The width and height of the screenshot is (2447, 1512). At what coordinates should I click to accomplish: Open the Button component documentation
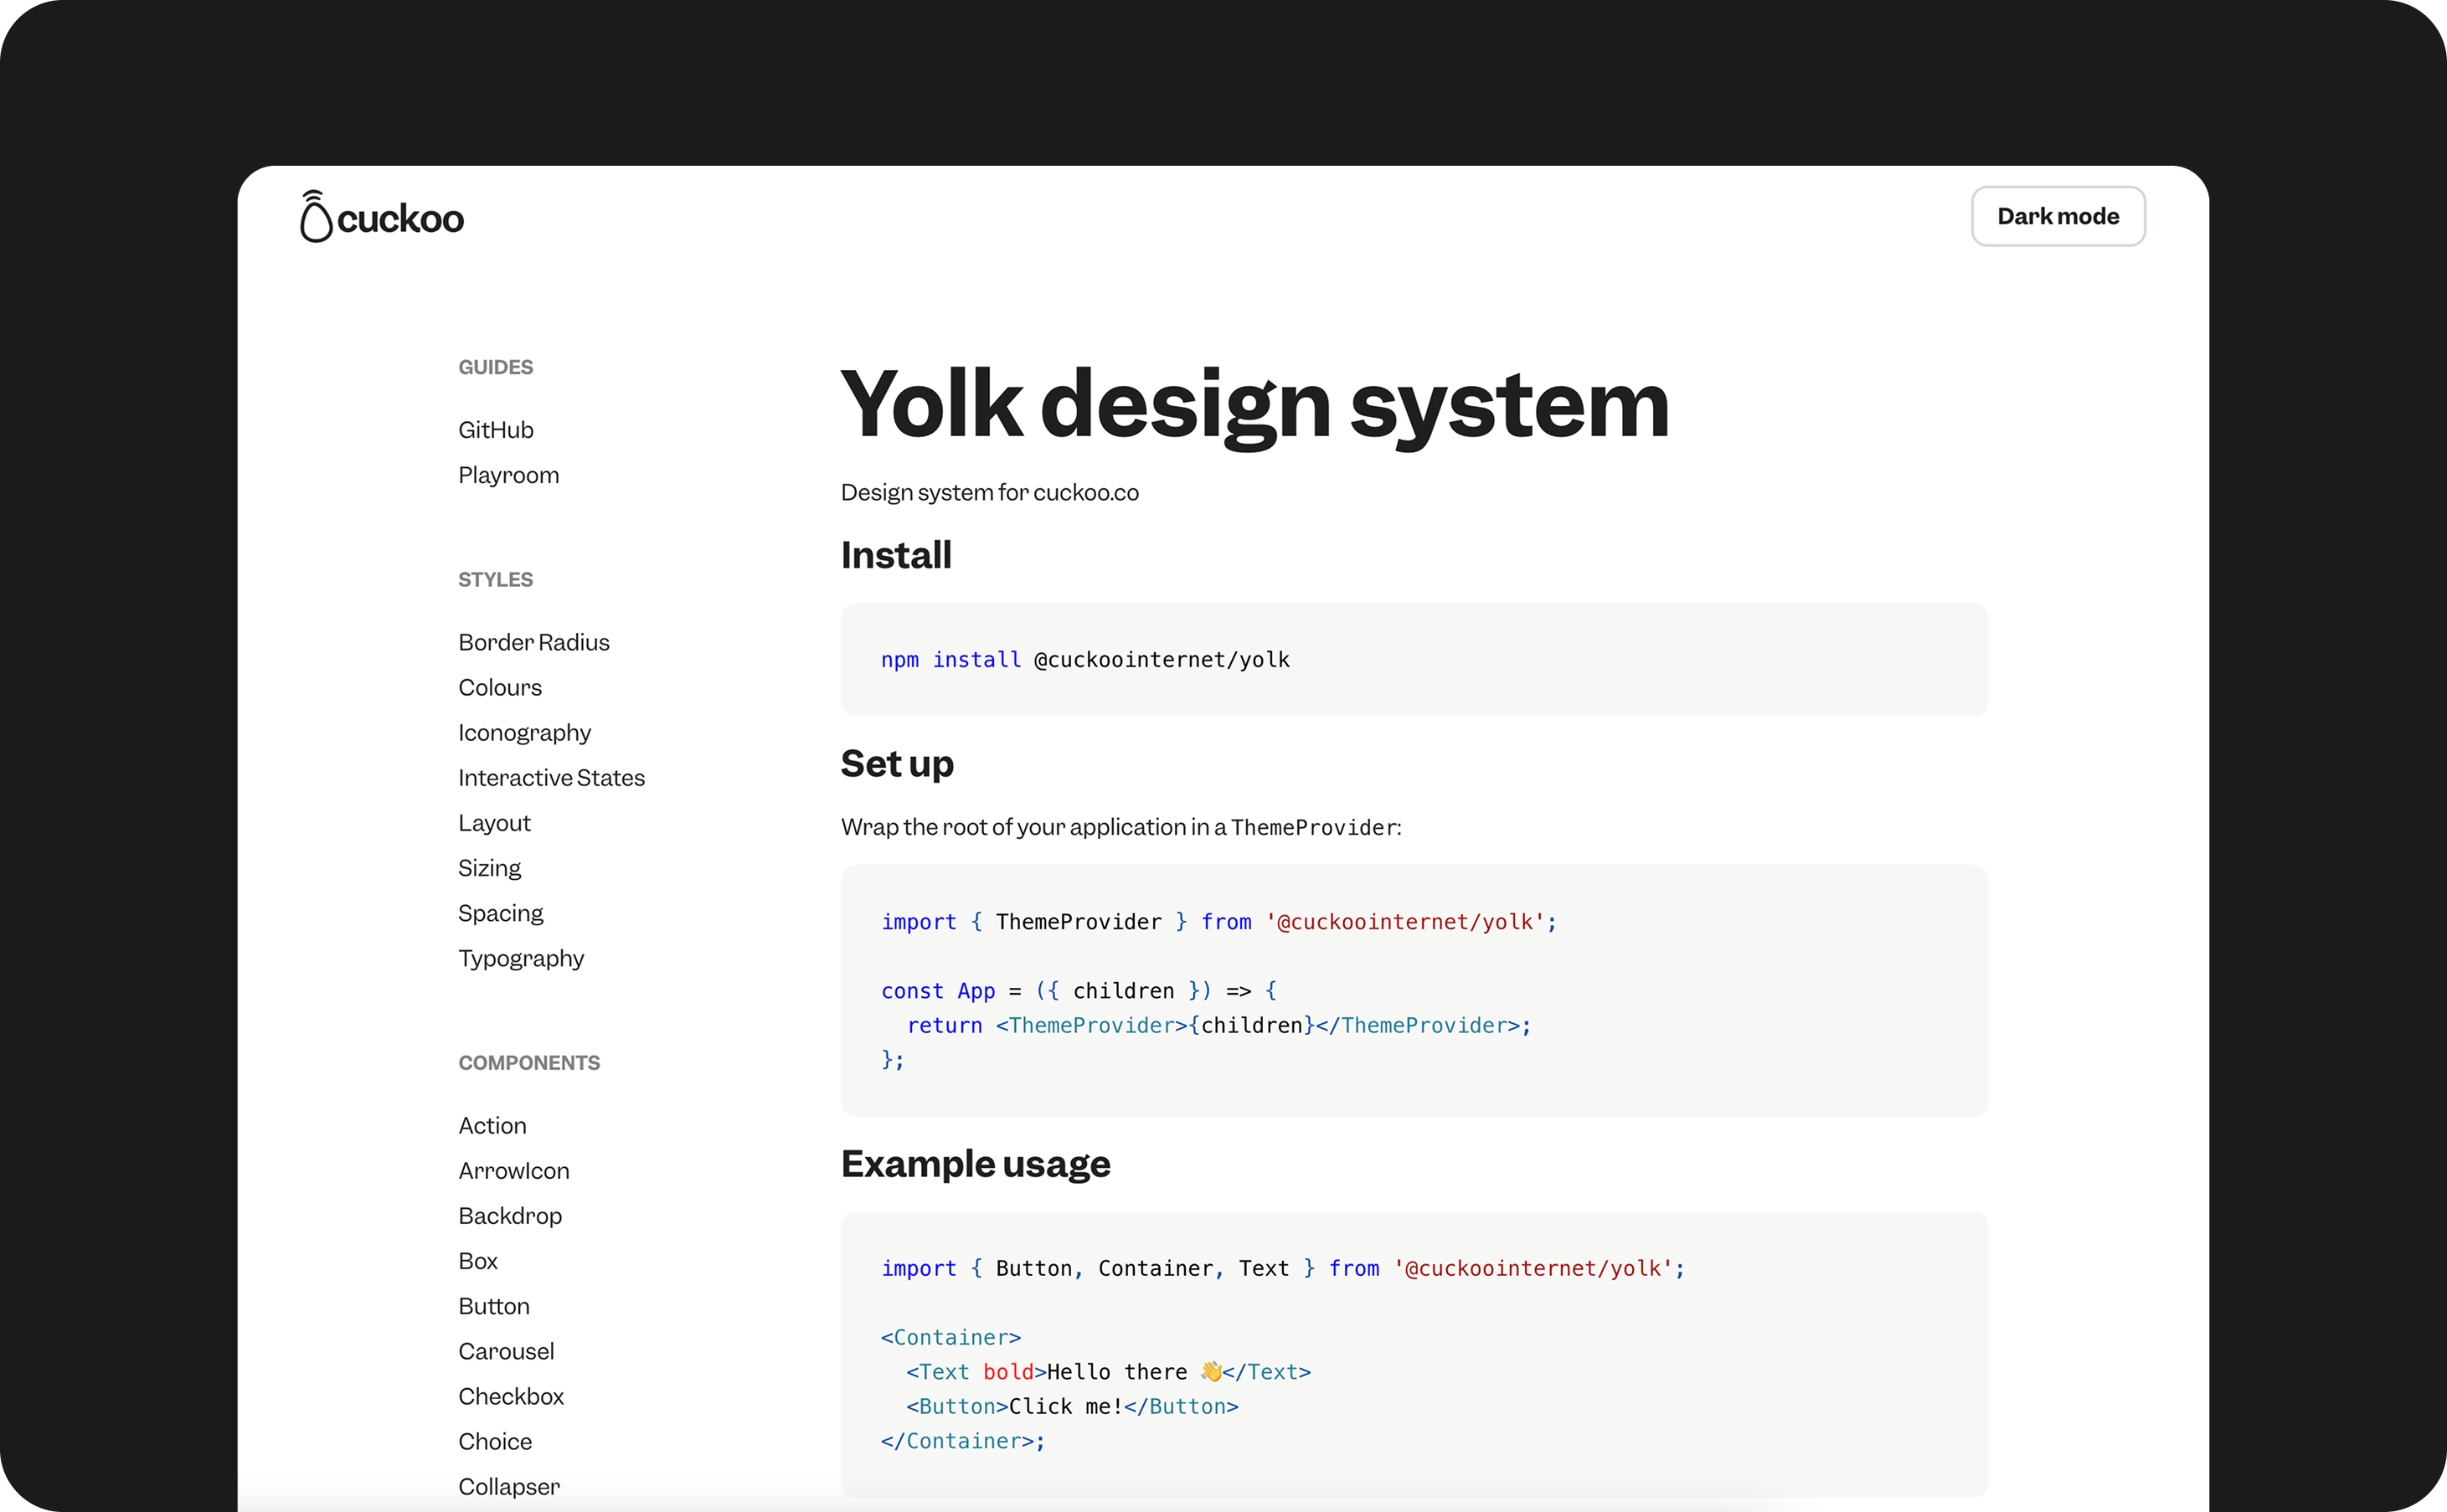(x=494, y=1306)
